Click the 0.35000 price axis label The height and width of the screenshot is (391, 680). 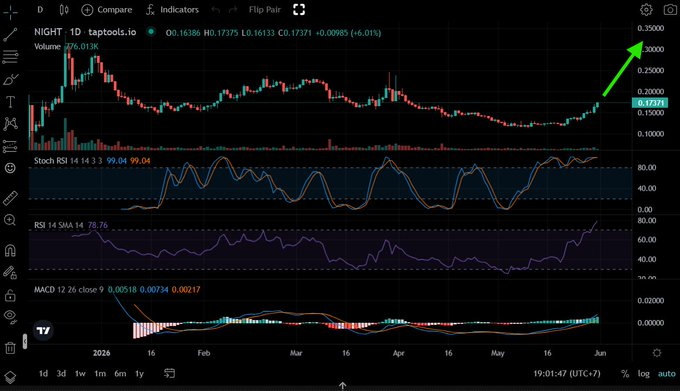coord(651,28)
